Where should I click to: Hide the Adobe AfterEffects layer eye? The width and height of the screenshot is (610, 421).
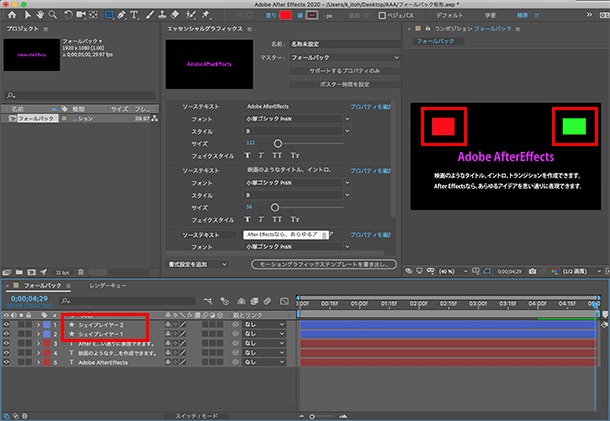[6, 362]
